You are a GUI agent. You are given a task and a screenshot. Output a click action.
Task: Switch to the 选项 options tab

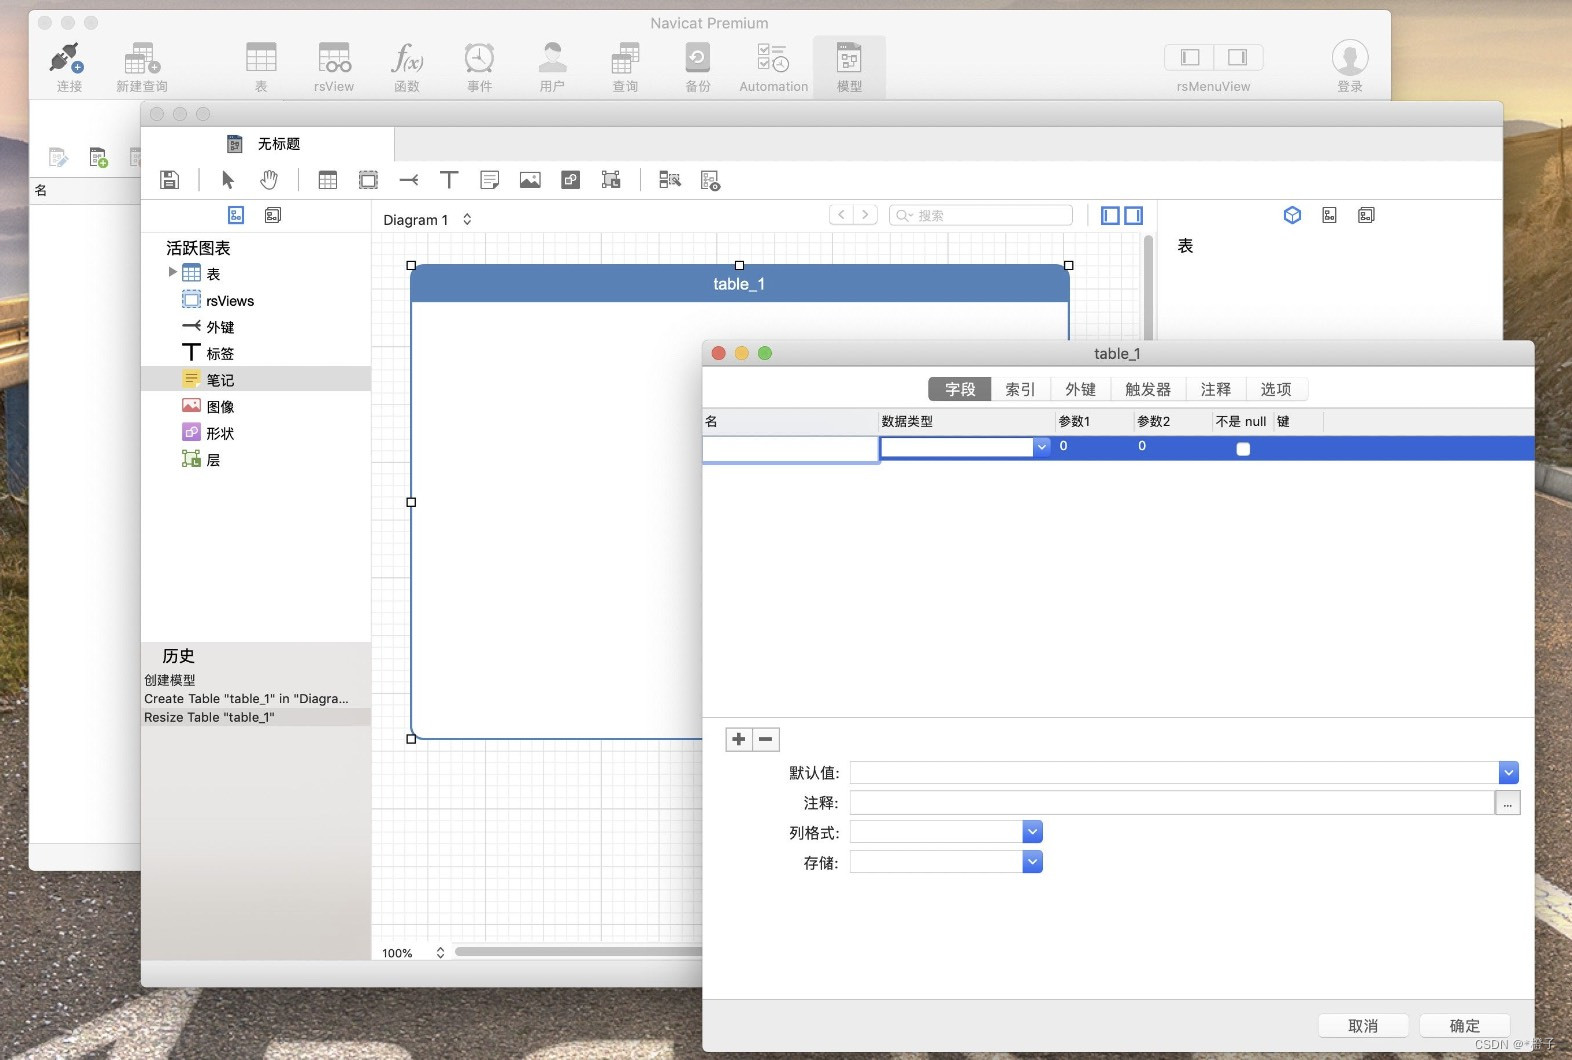1276,389
